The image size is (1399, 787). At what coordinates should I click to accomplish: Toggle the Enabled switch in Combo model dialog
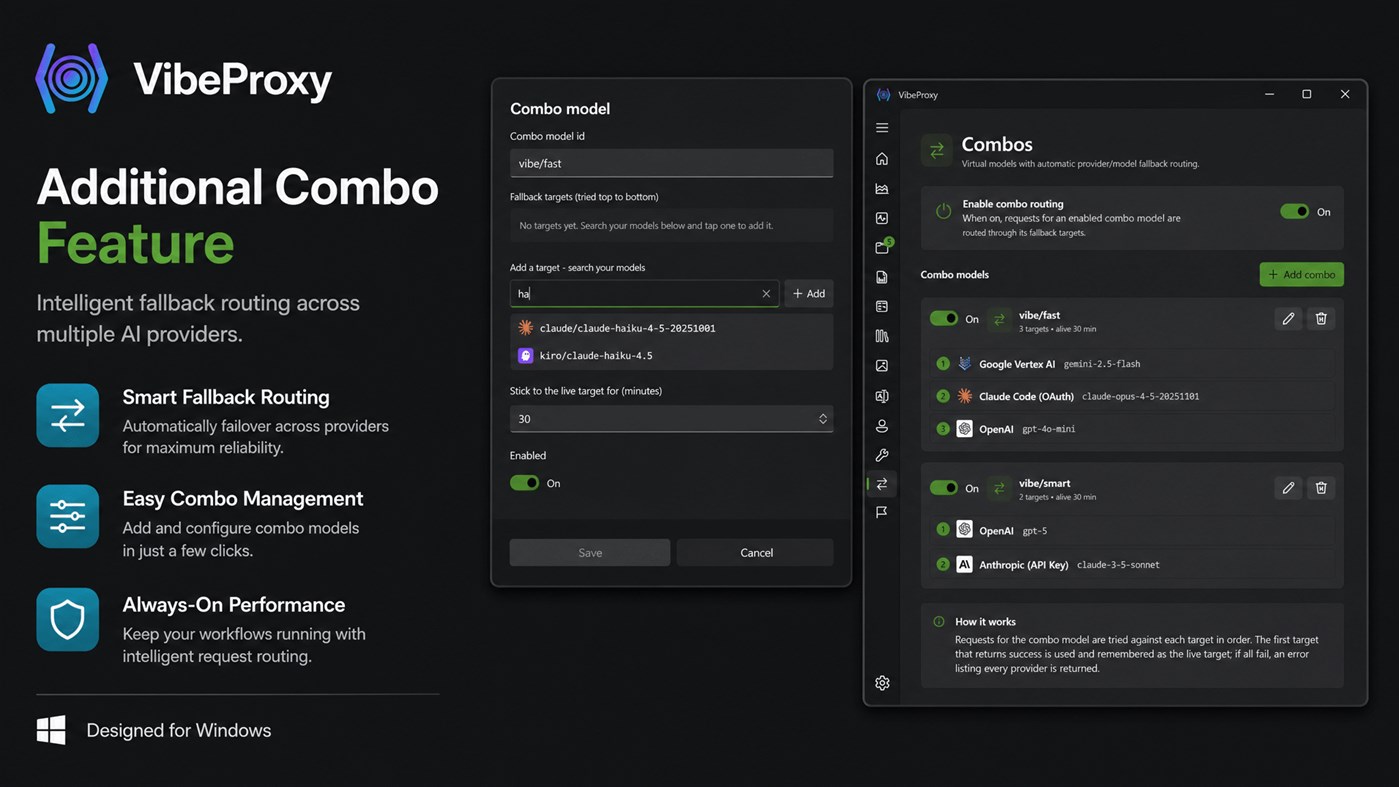[x=525, y=483]
